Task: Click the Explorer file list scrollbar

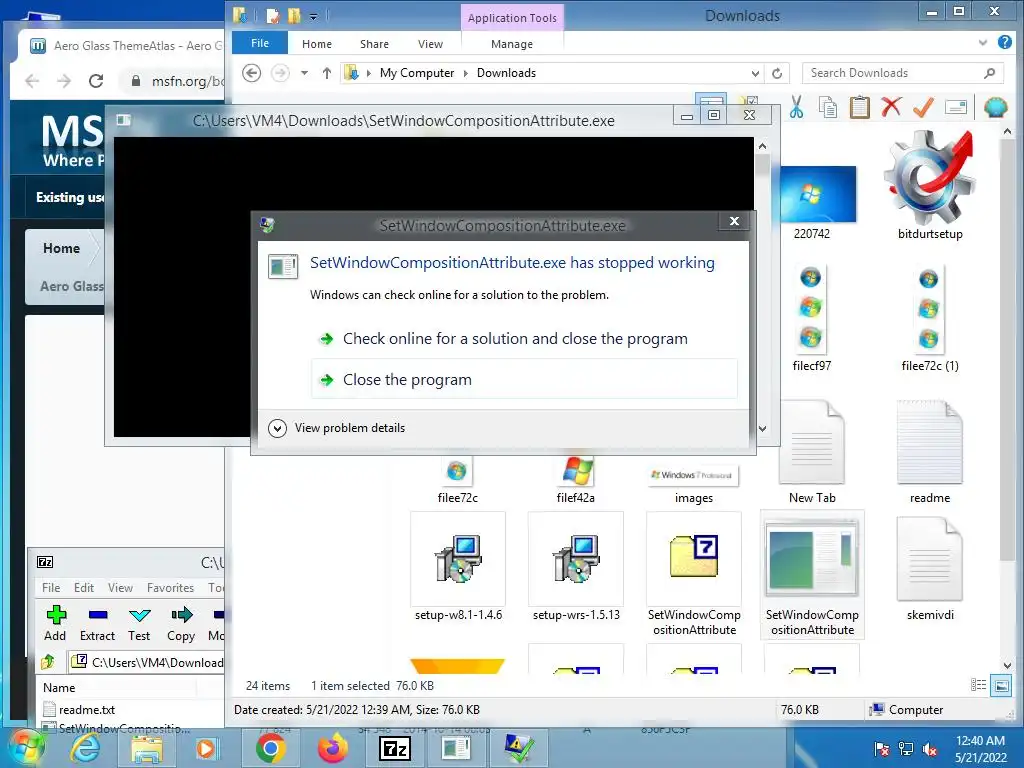Action: pyautogui.click(x=1006, y=349)
